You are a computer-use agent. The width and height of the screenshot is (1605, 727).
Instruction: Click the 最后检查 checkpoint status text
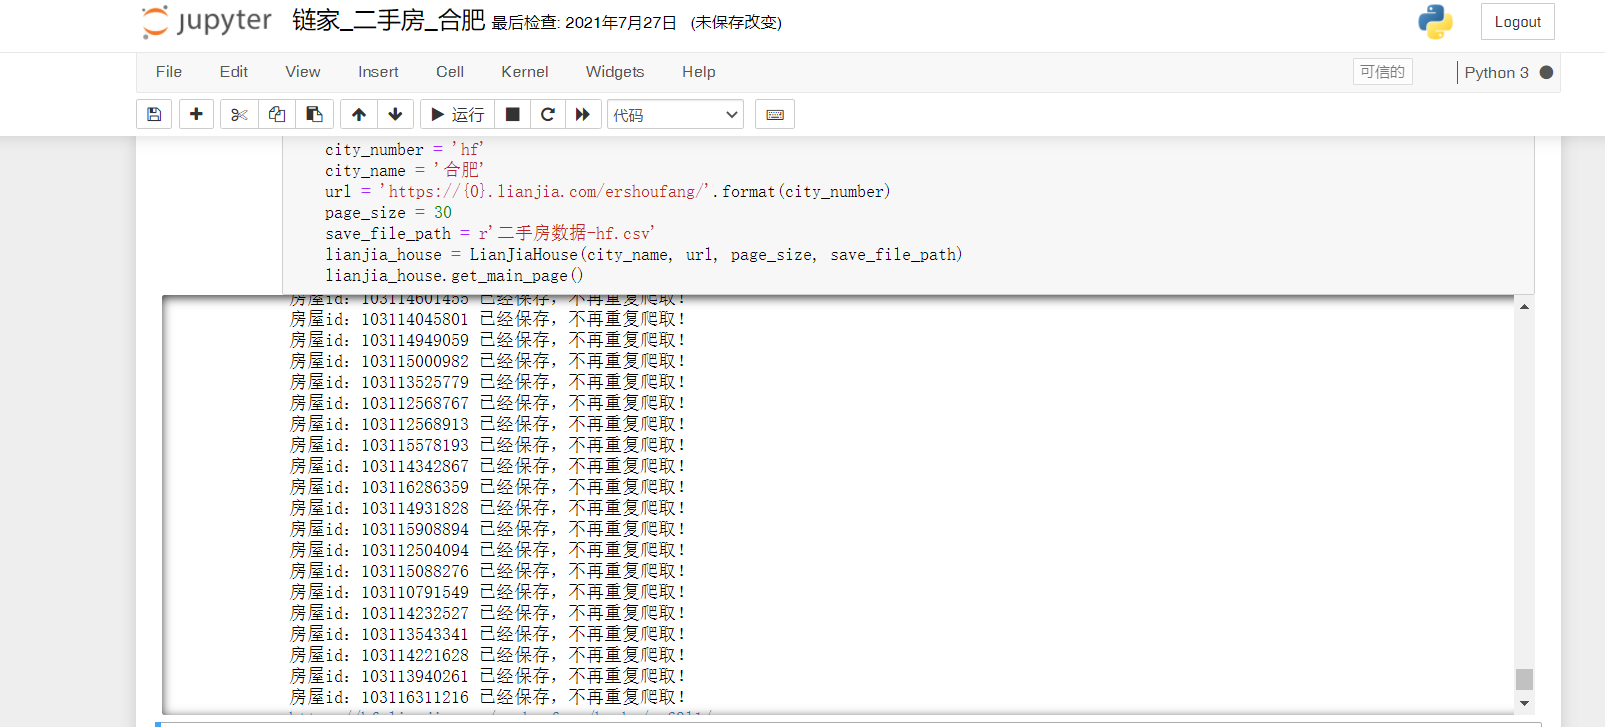pyautogui.click(x=584, y=23)
